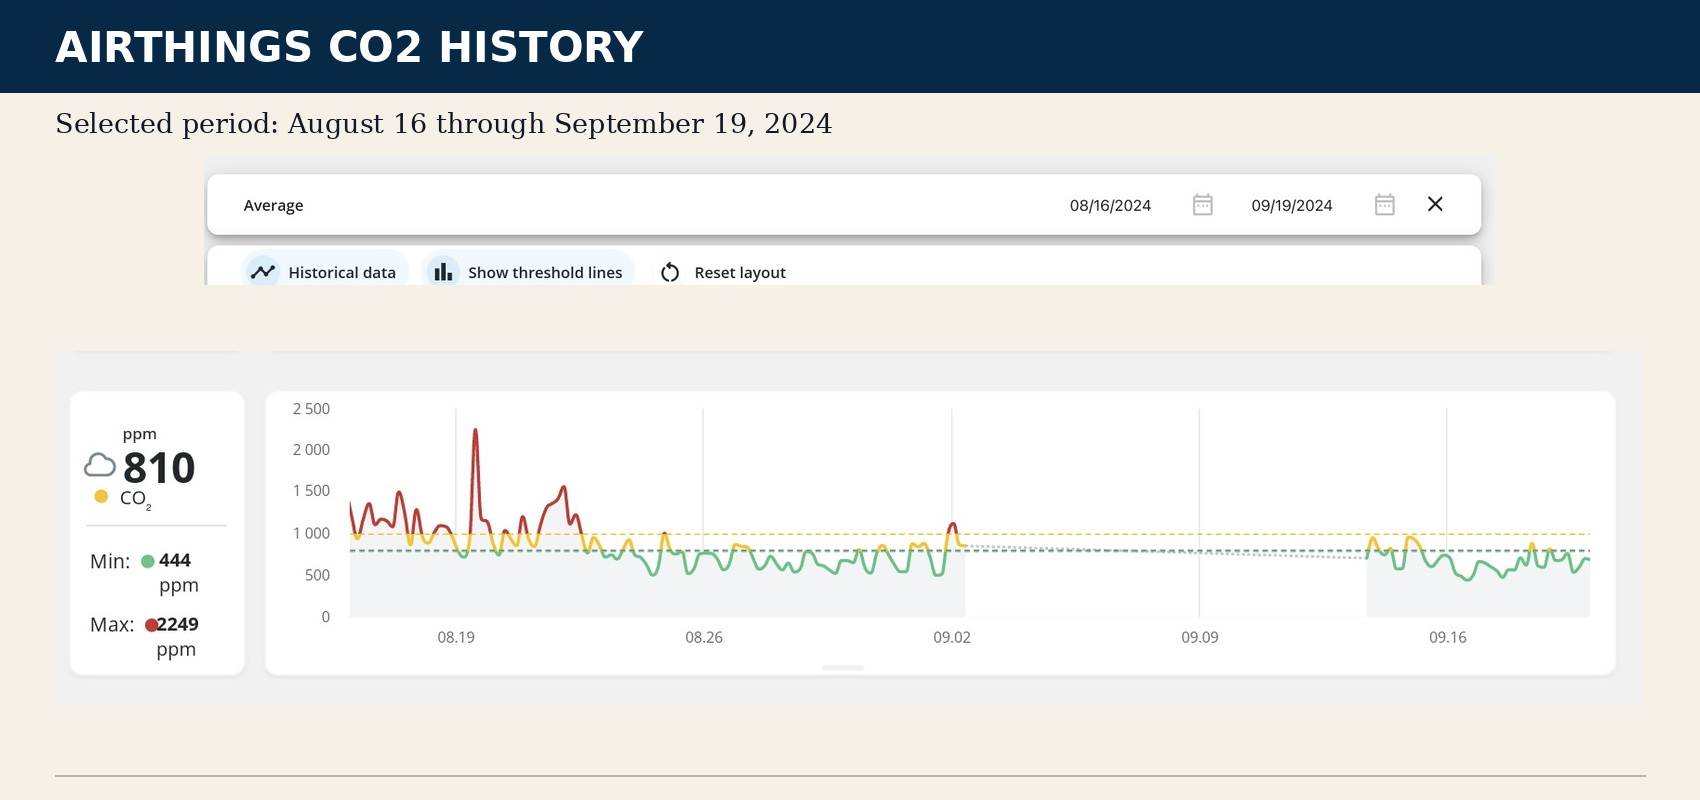Toggle the Historical data view
Screen dimensions: 1700x800
click(325, 272)
